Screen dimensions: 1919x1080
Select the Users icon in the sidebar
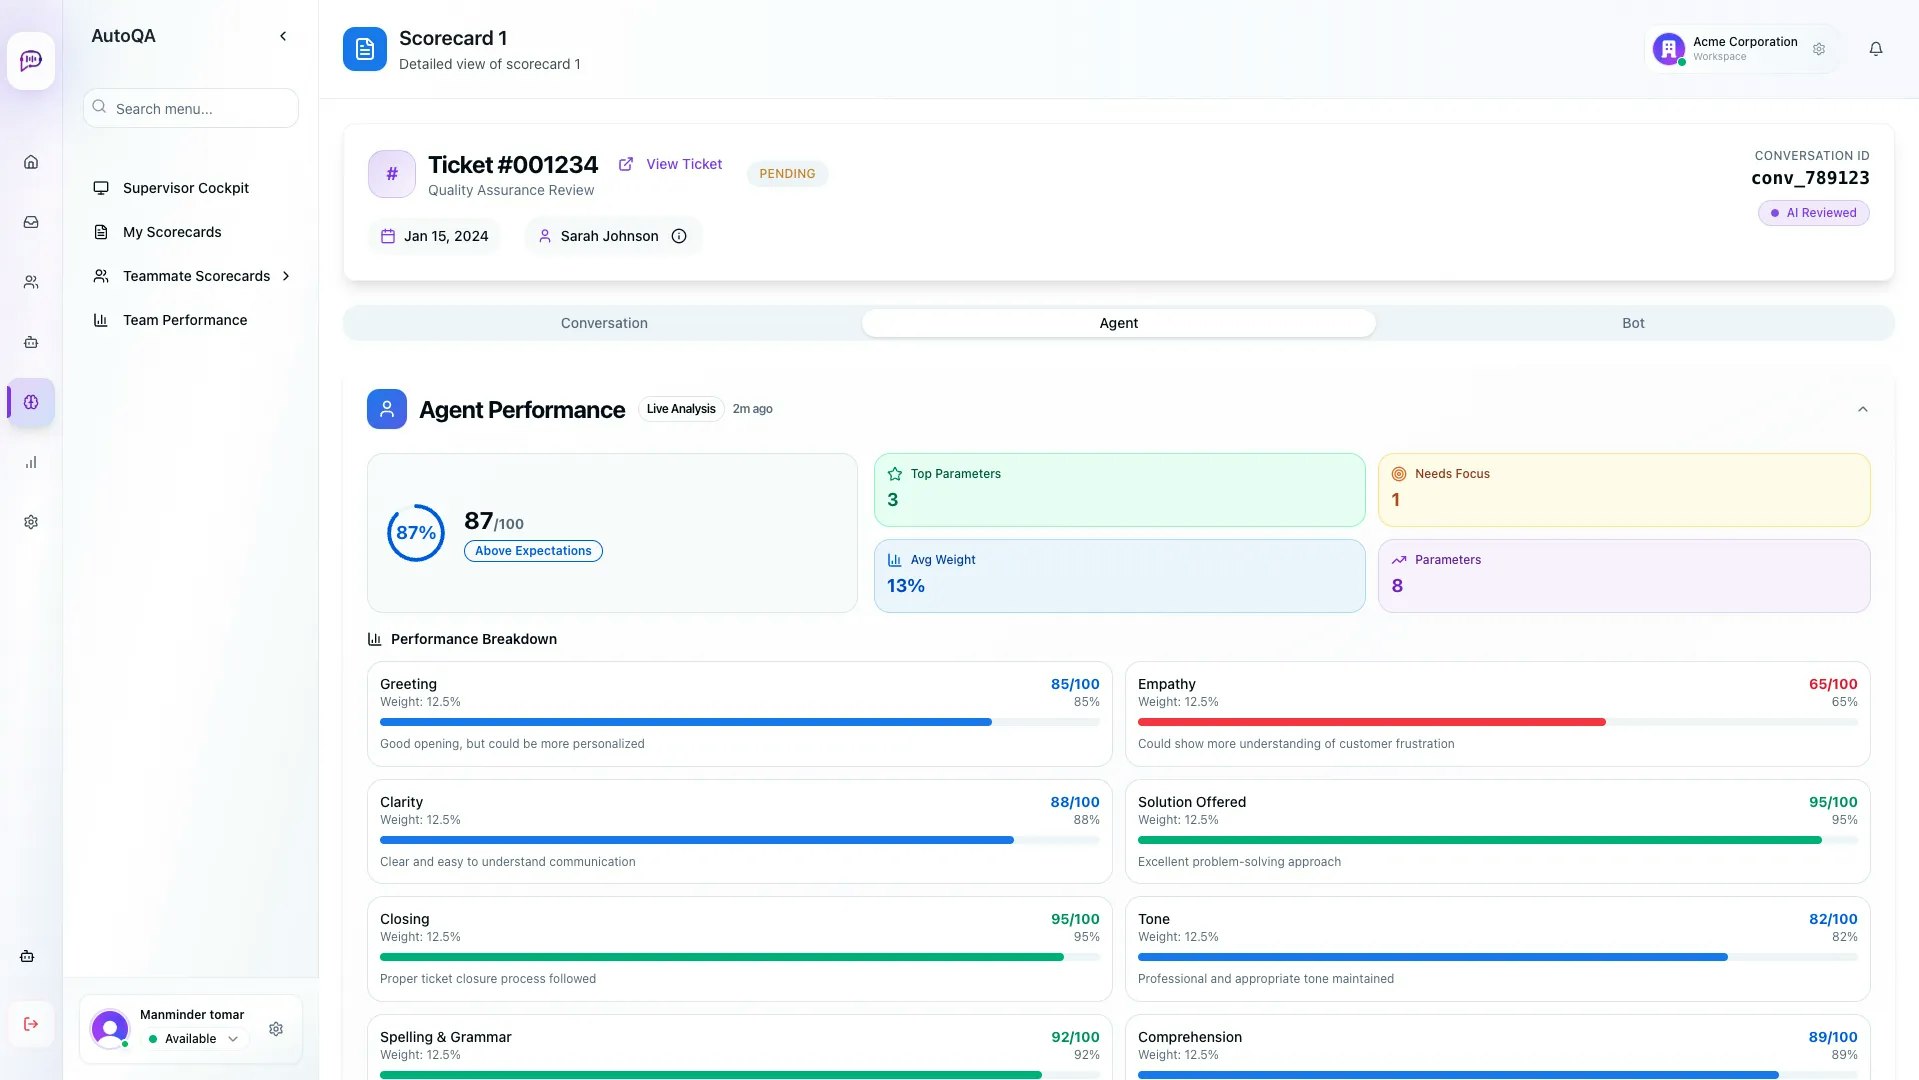pos(31,281)
